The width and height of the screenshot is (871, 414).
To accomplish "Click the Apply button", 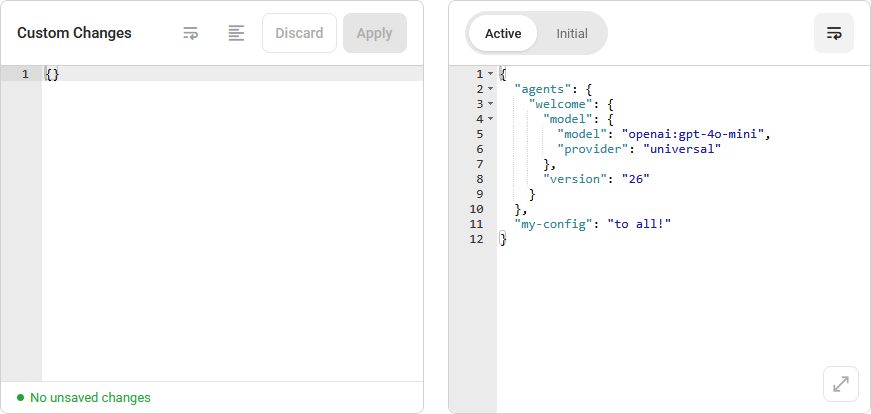I will [375, 33].
